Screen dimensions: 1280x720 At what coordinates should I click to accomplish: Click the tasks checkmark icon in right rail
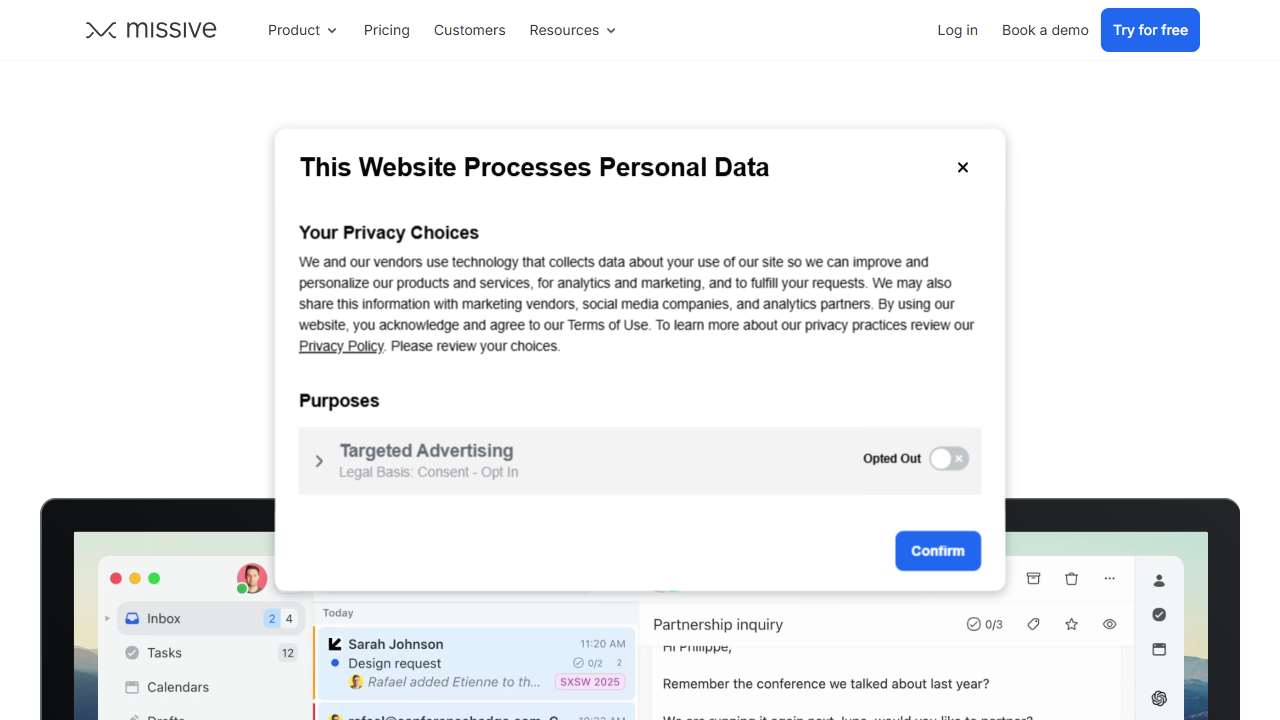pos(1159,614)
